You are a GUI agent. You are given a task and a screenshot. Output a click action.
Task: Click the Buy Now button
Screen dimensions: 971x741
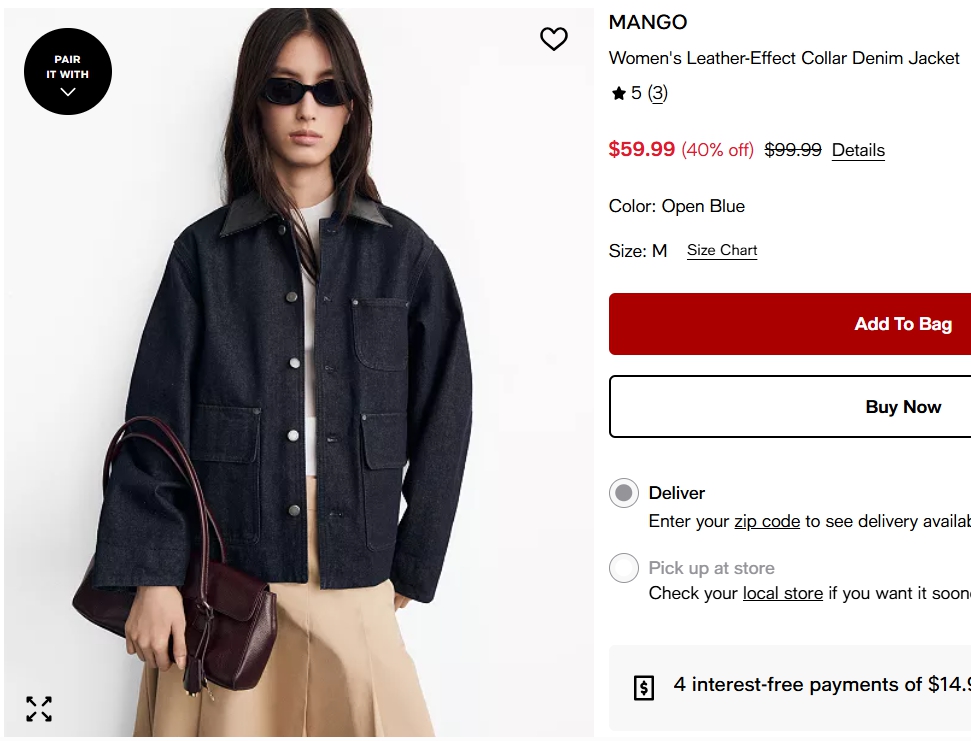click(x=790, y=407)
